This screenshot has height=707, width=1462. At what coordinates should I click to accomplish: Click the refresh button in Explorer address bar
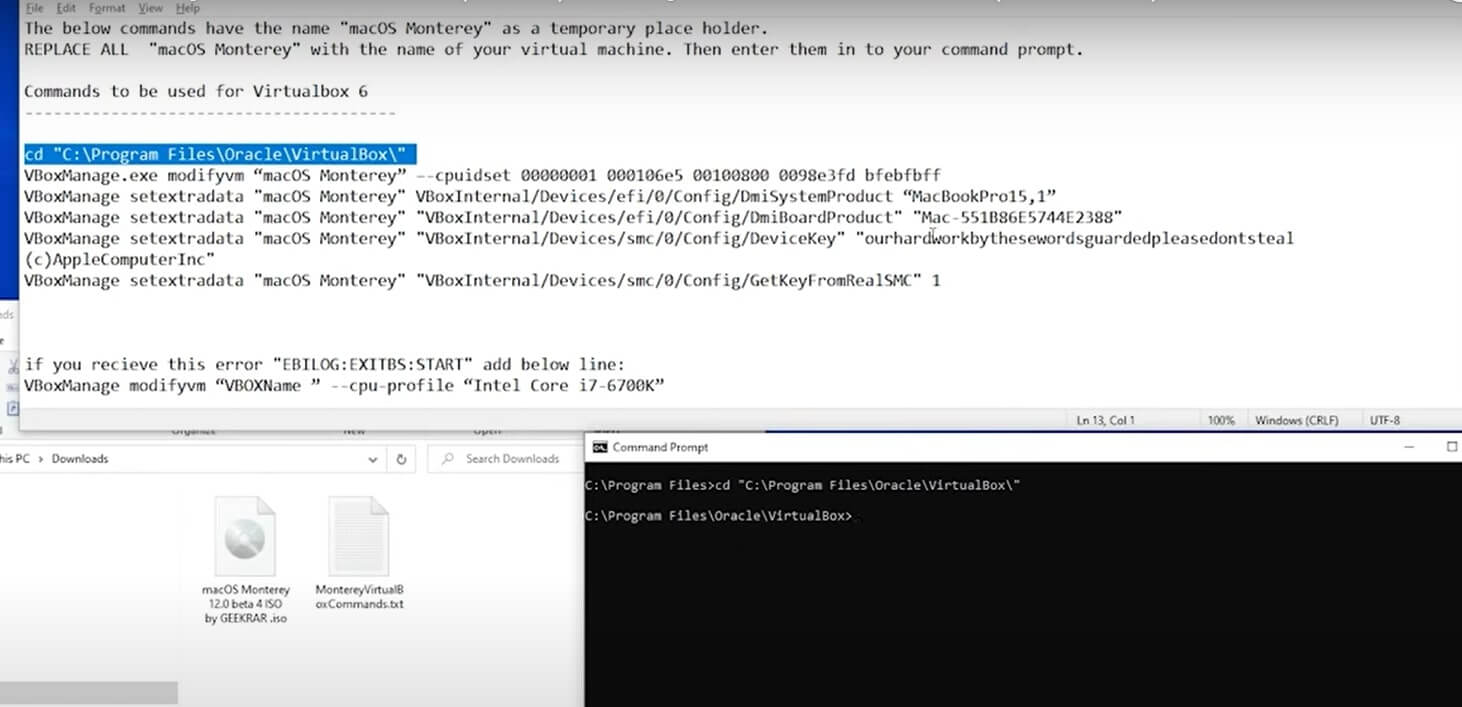pyautogui.click(x=401, y=459)
